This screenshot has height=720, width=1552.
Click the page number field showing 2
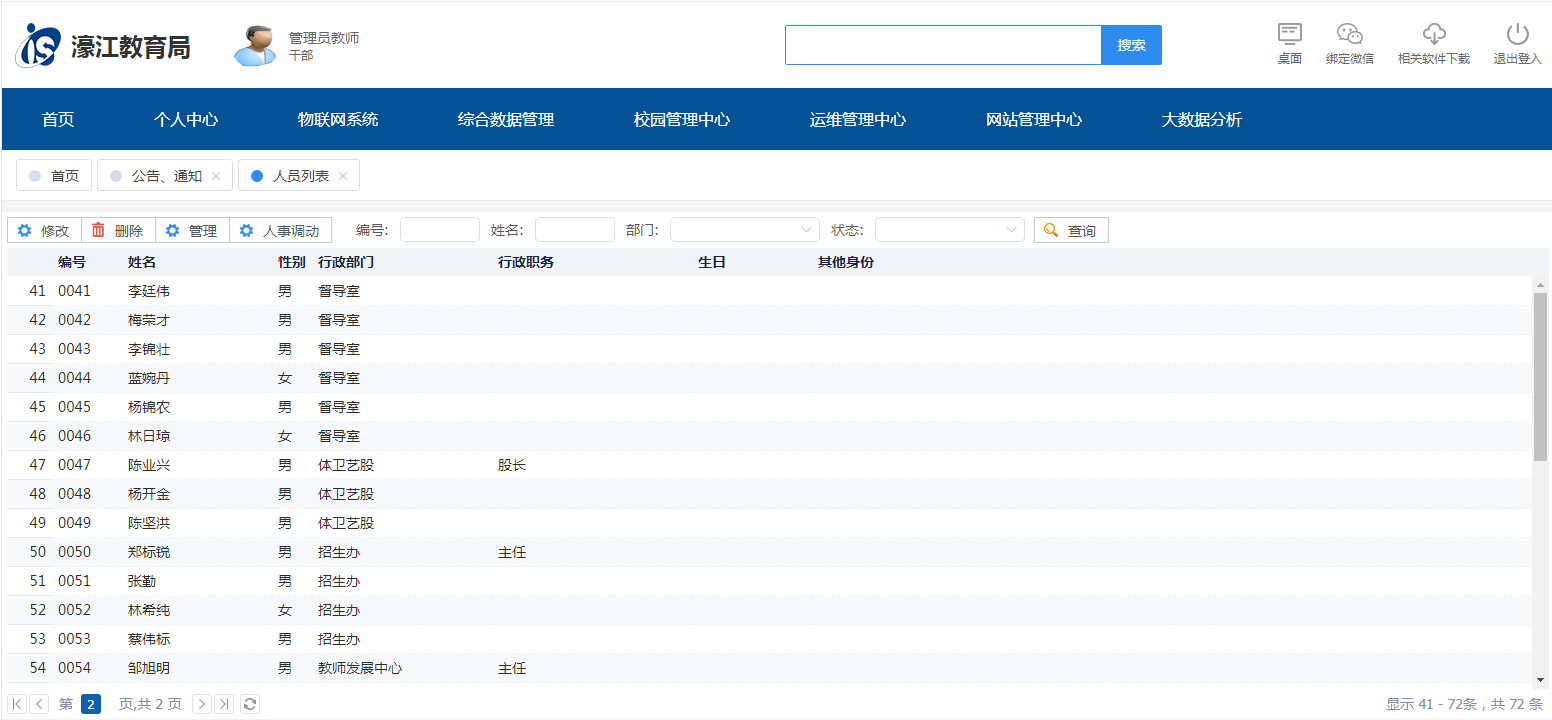coord(91,704)
